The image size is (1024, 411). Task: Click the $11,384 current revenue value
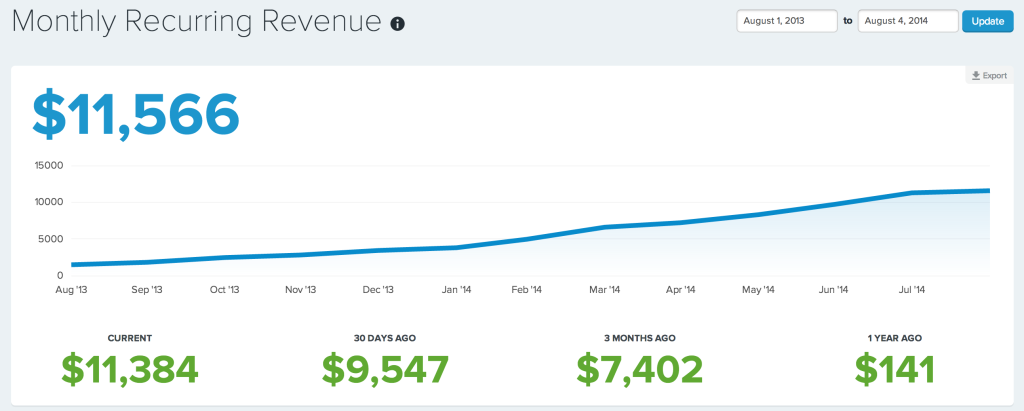pos(129,368)
